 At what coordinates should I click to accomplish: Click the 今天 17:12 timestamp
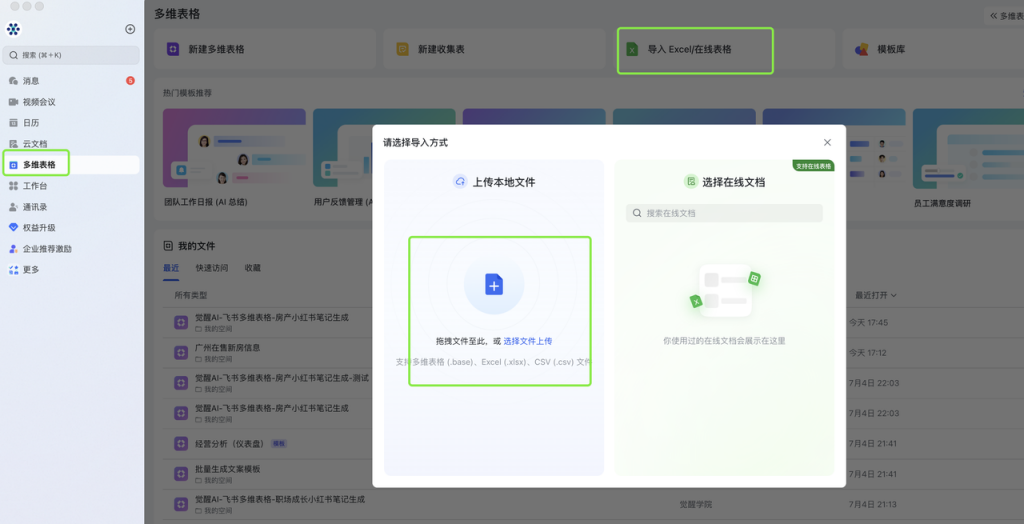868,353
